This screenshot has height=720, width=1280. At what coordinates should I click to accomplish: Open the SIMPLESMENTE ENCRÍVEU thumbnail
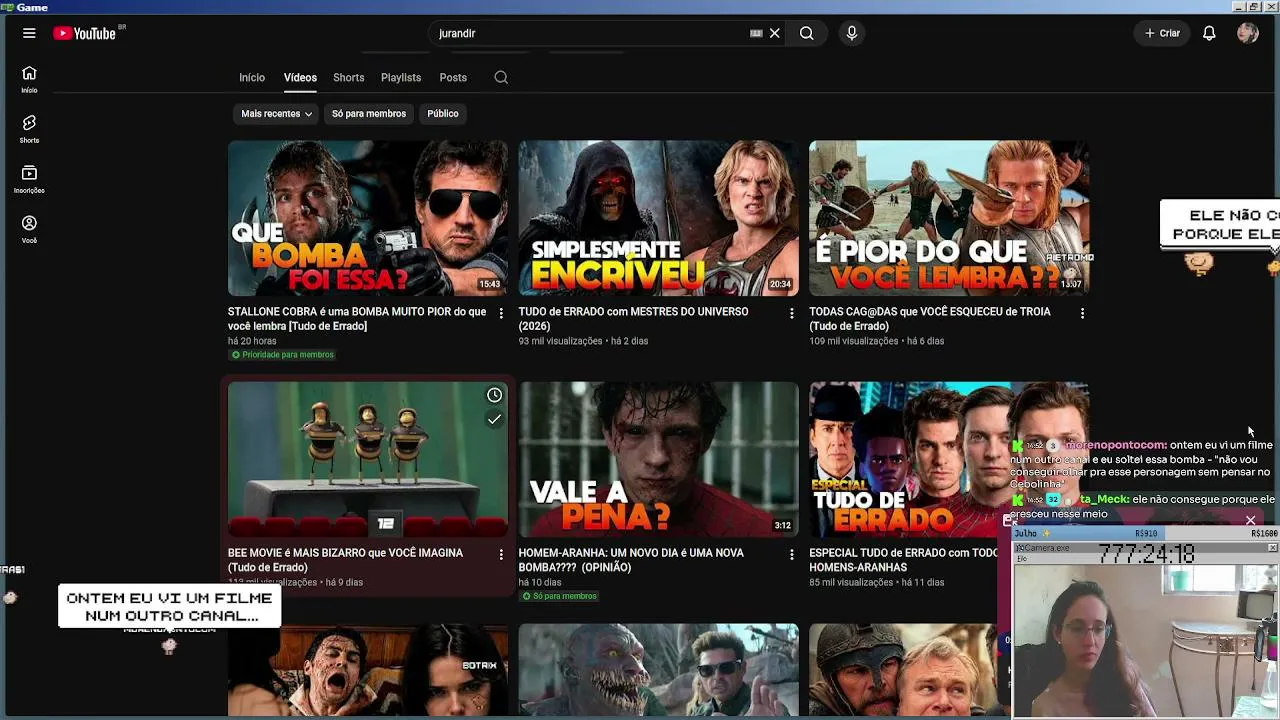tap(659, 218)
